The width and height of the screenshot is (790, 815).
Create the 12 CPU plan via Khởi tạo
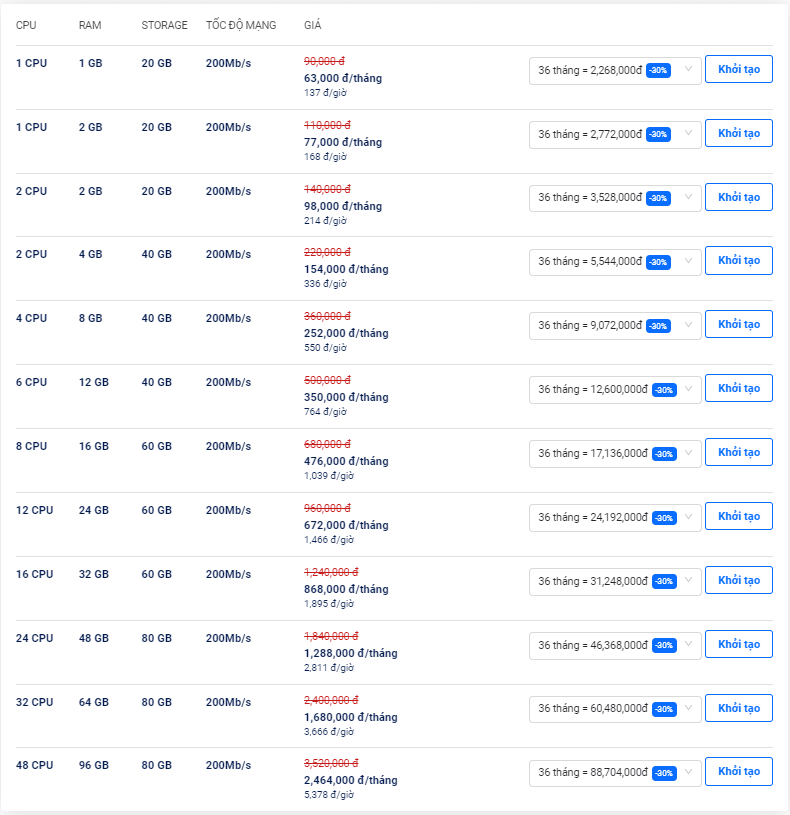tap(739, 516)
